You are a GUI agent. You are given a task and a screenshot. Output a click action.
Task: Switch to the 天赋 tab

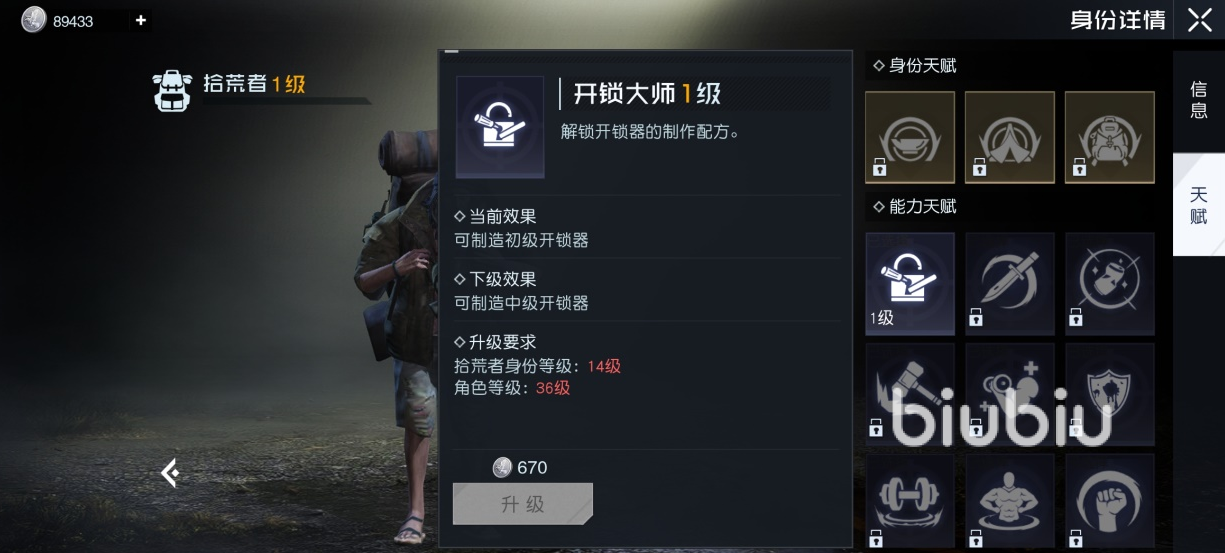[x=1199, y=205]
